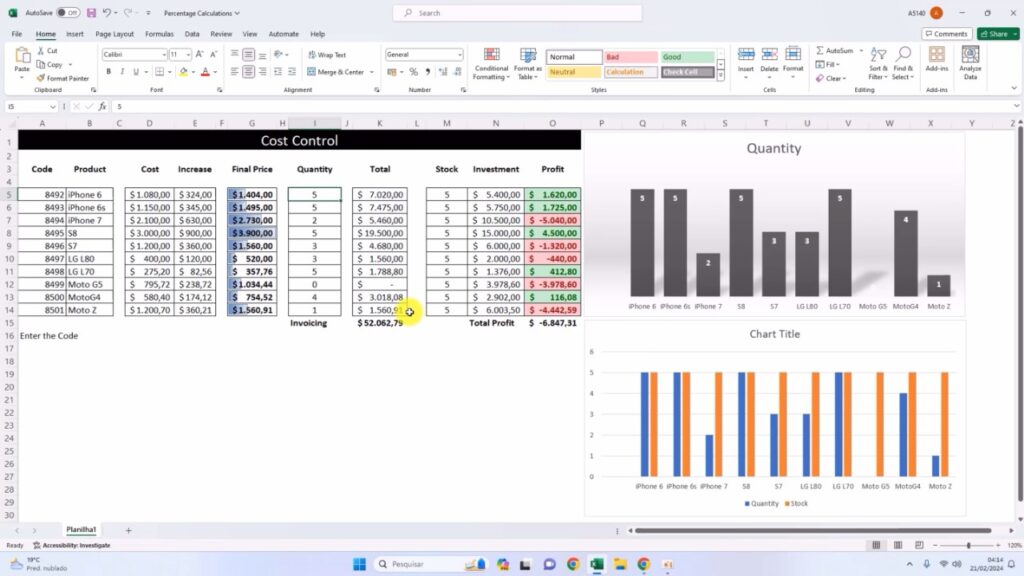Expand the Merge & Center dropdown arrow

[372, 72]
